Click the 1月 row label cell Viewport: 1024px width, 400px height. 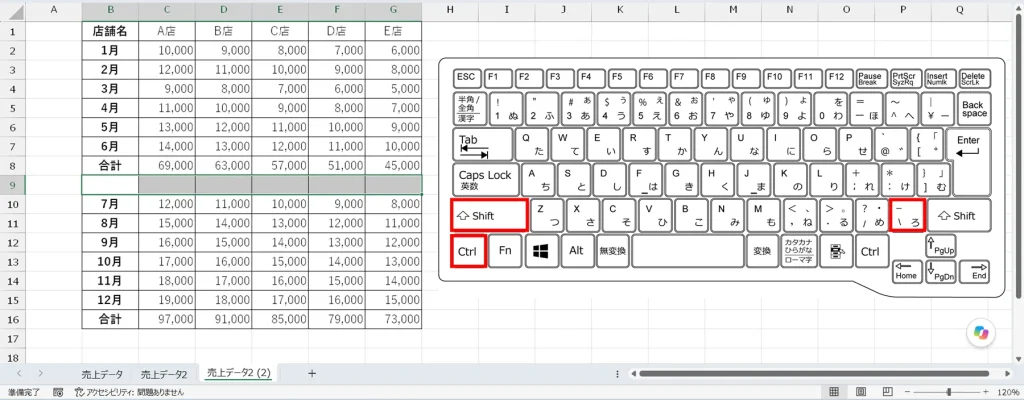click(x=110, y=50)
